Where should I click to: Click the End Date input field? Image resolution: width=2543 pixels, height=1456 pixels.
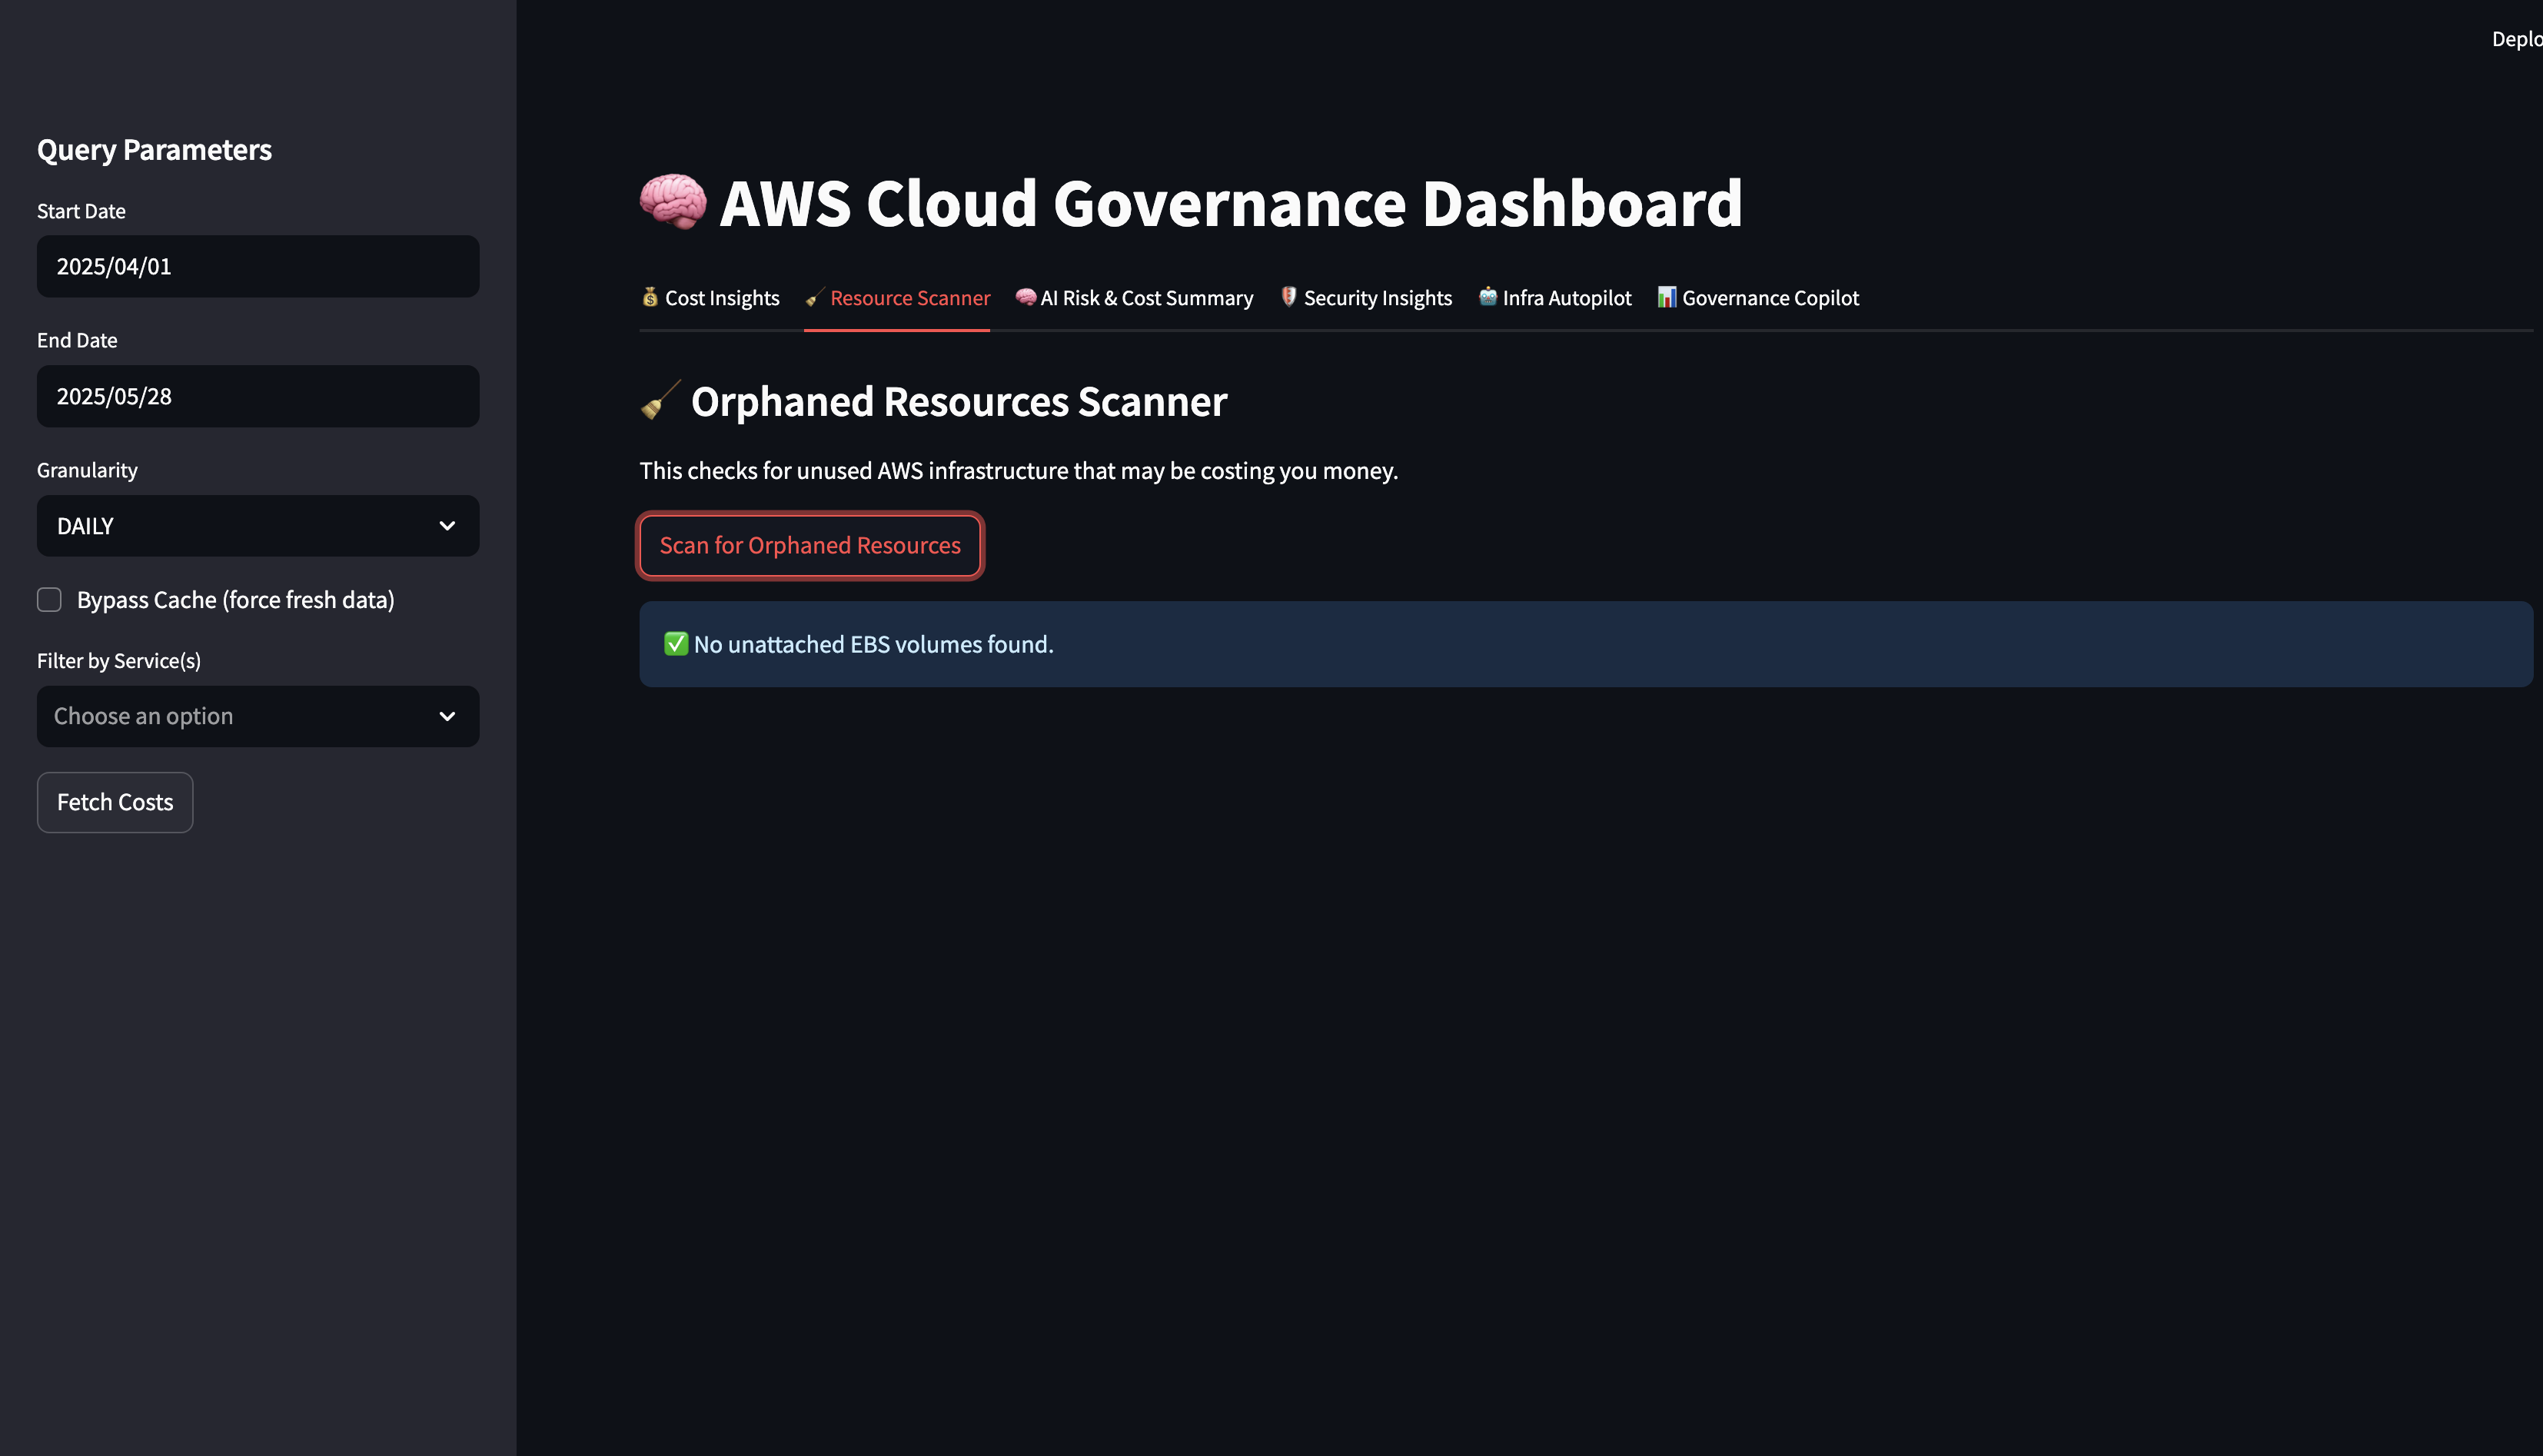tap(257, 397)
